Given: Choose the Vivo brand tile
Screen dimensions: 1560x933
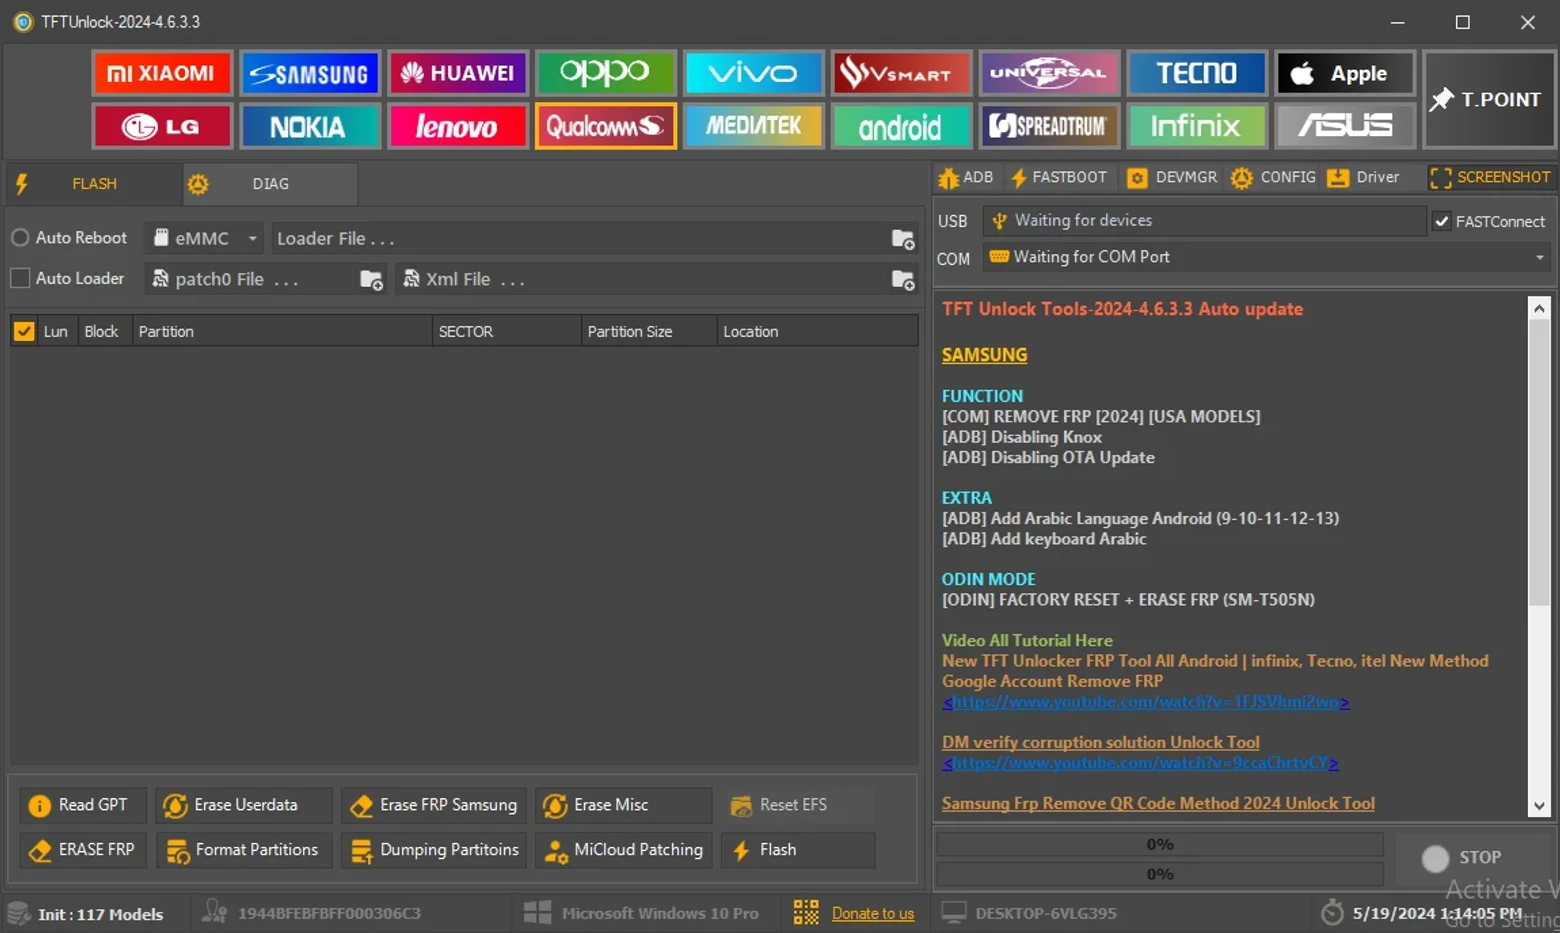Looking at the screenshot, I should pyautogui.click(x=753, y=73).
